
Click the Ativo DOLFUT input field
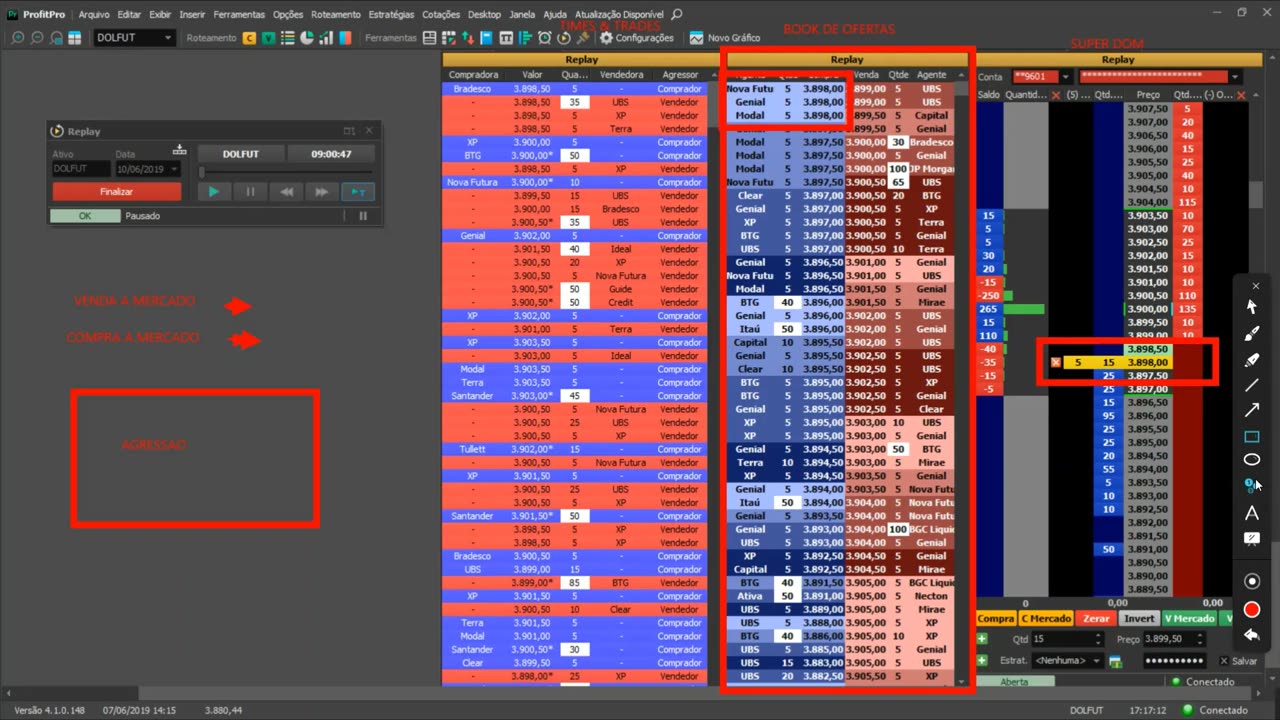pos(80,169)
